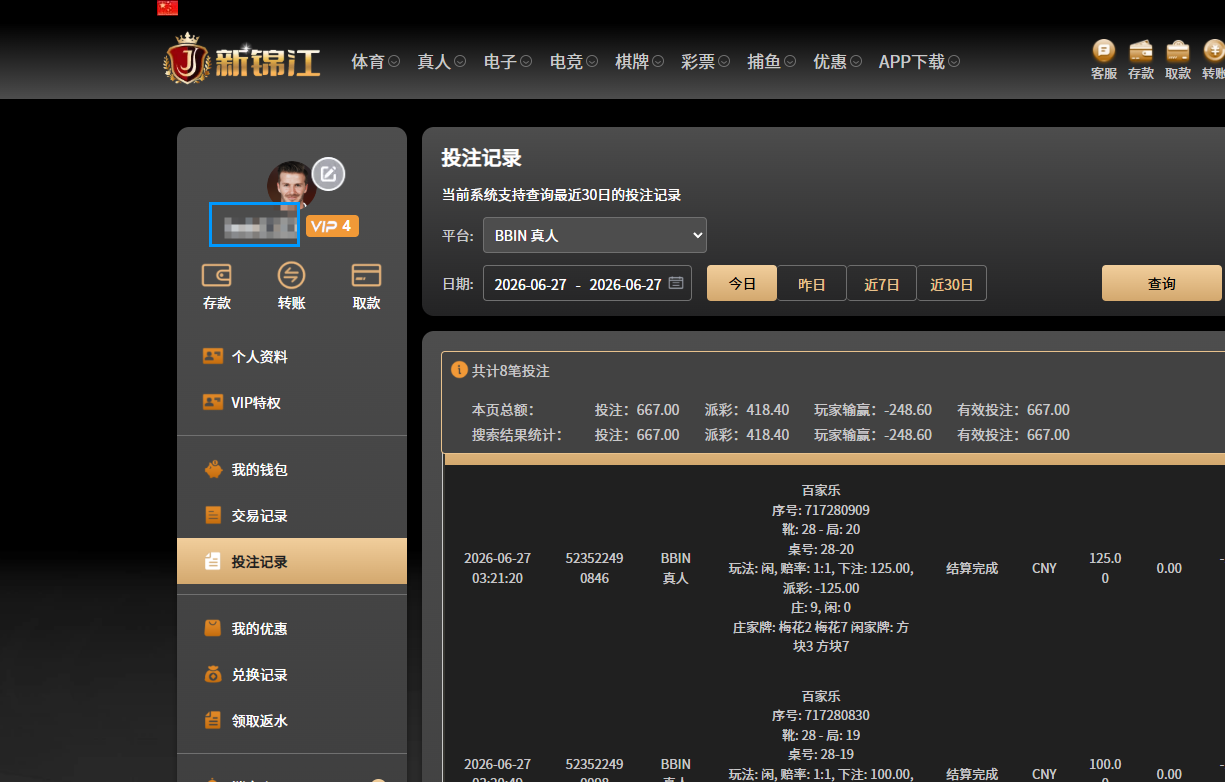
Task: Click the user avatar photo
Action: (x=291, y=184)
